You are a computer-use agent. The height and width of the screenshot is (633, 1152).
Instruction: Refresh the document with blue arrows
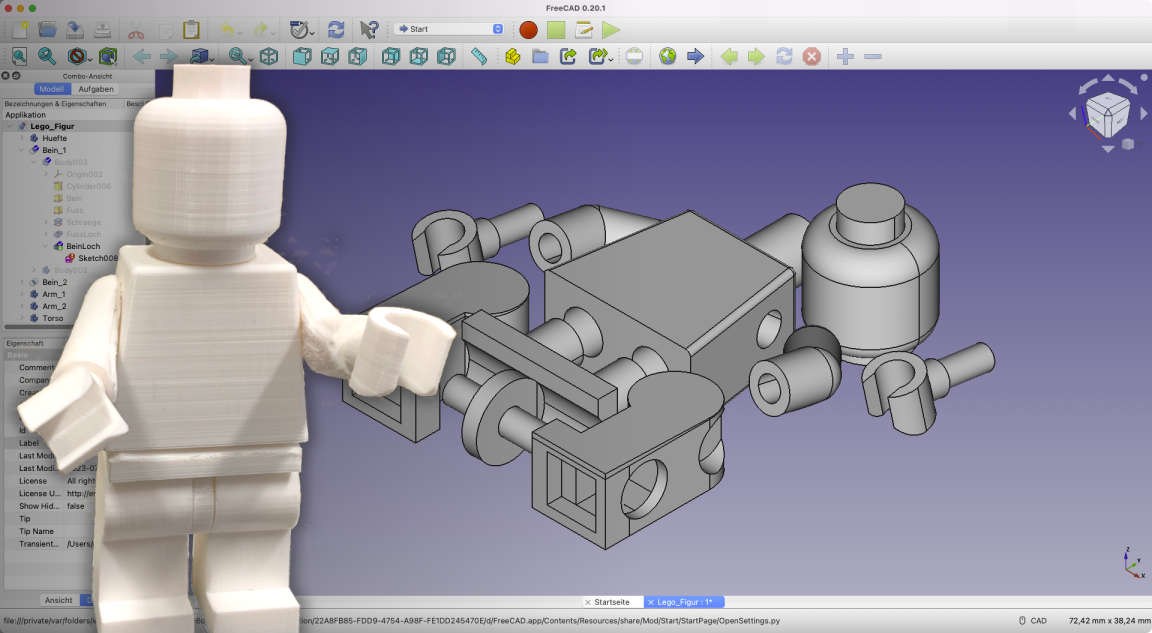point(336,29)
